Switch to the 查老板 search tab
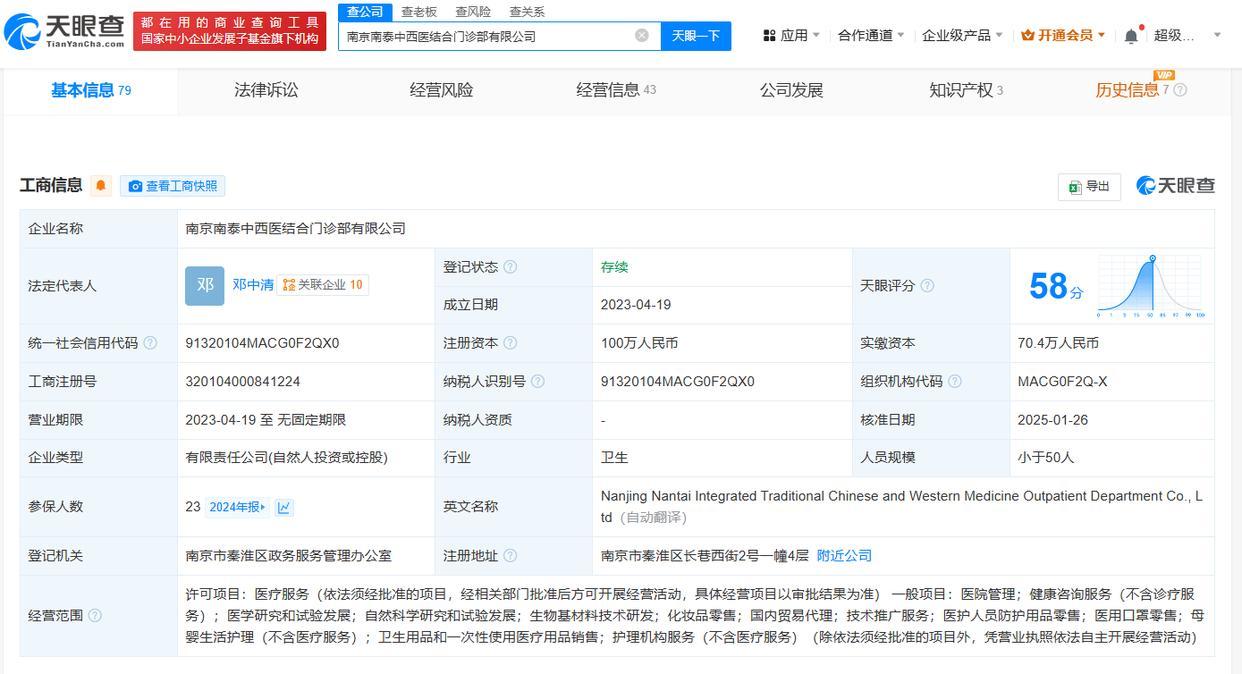The height and width of the screenshot is (674, 1242). tap(419, 12)
